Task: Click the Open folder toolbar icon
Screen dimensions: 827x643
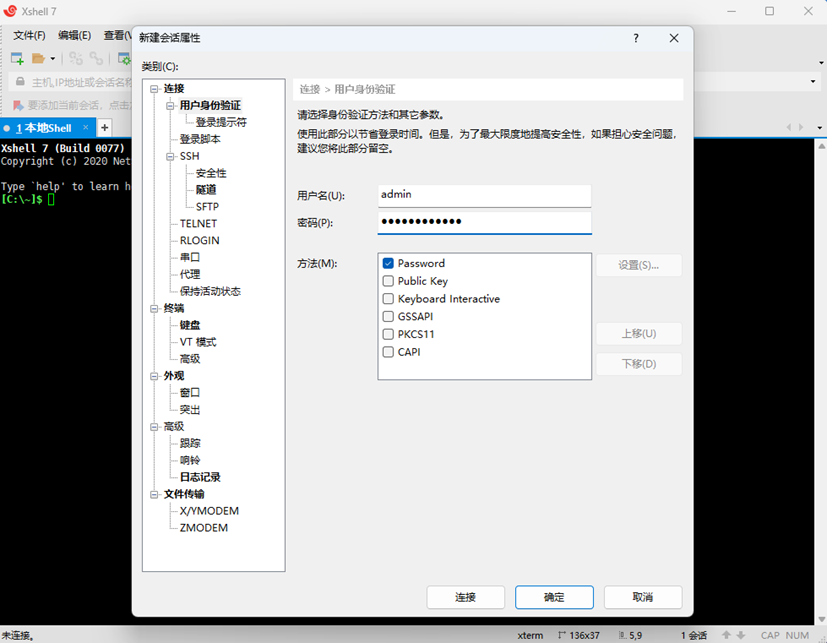Action: [38, 59]
